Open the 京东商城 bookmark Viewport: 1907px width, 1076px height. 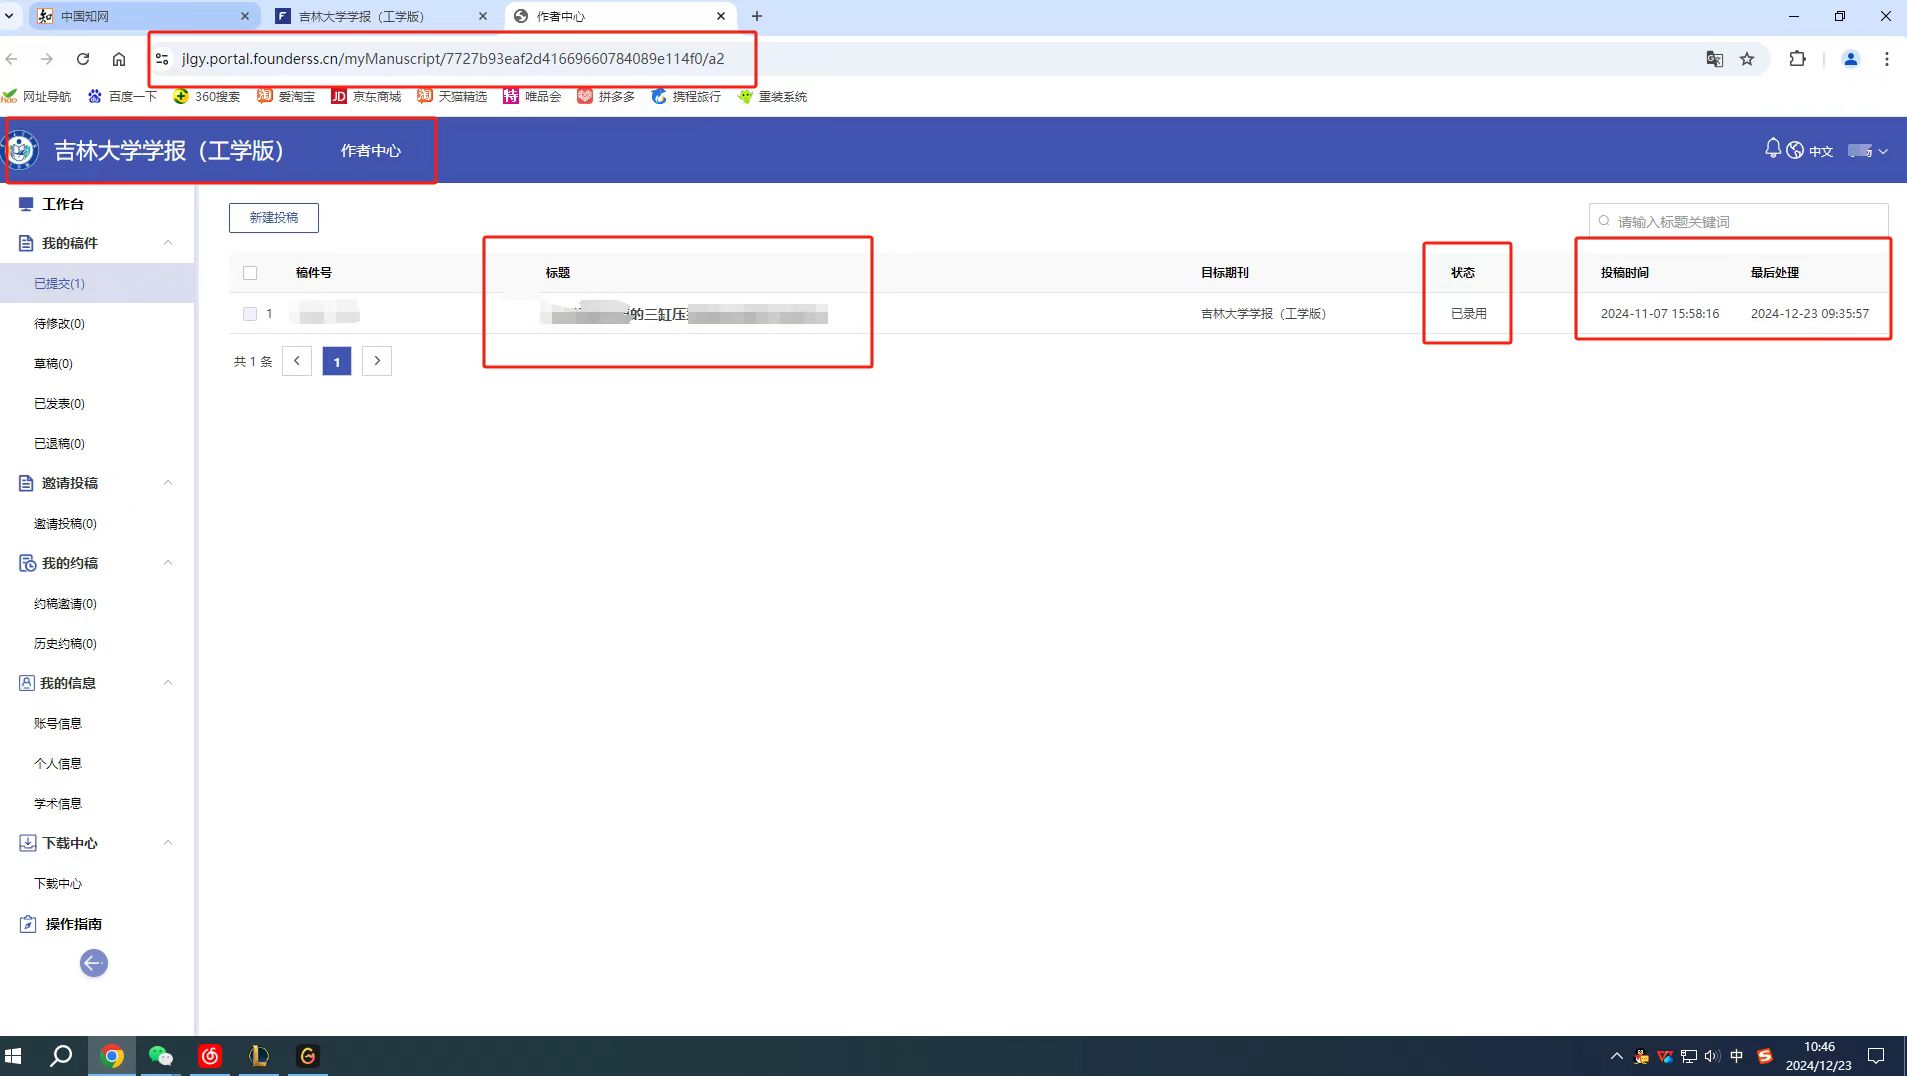click(x=366, y=96)
